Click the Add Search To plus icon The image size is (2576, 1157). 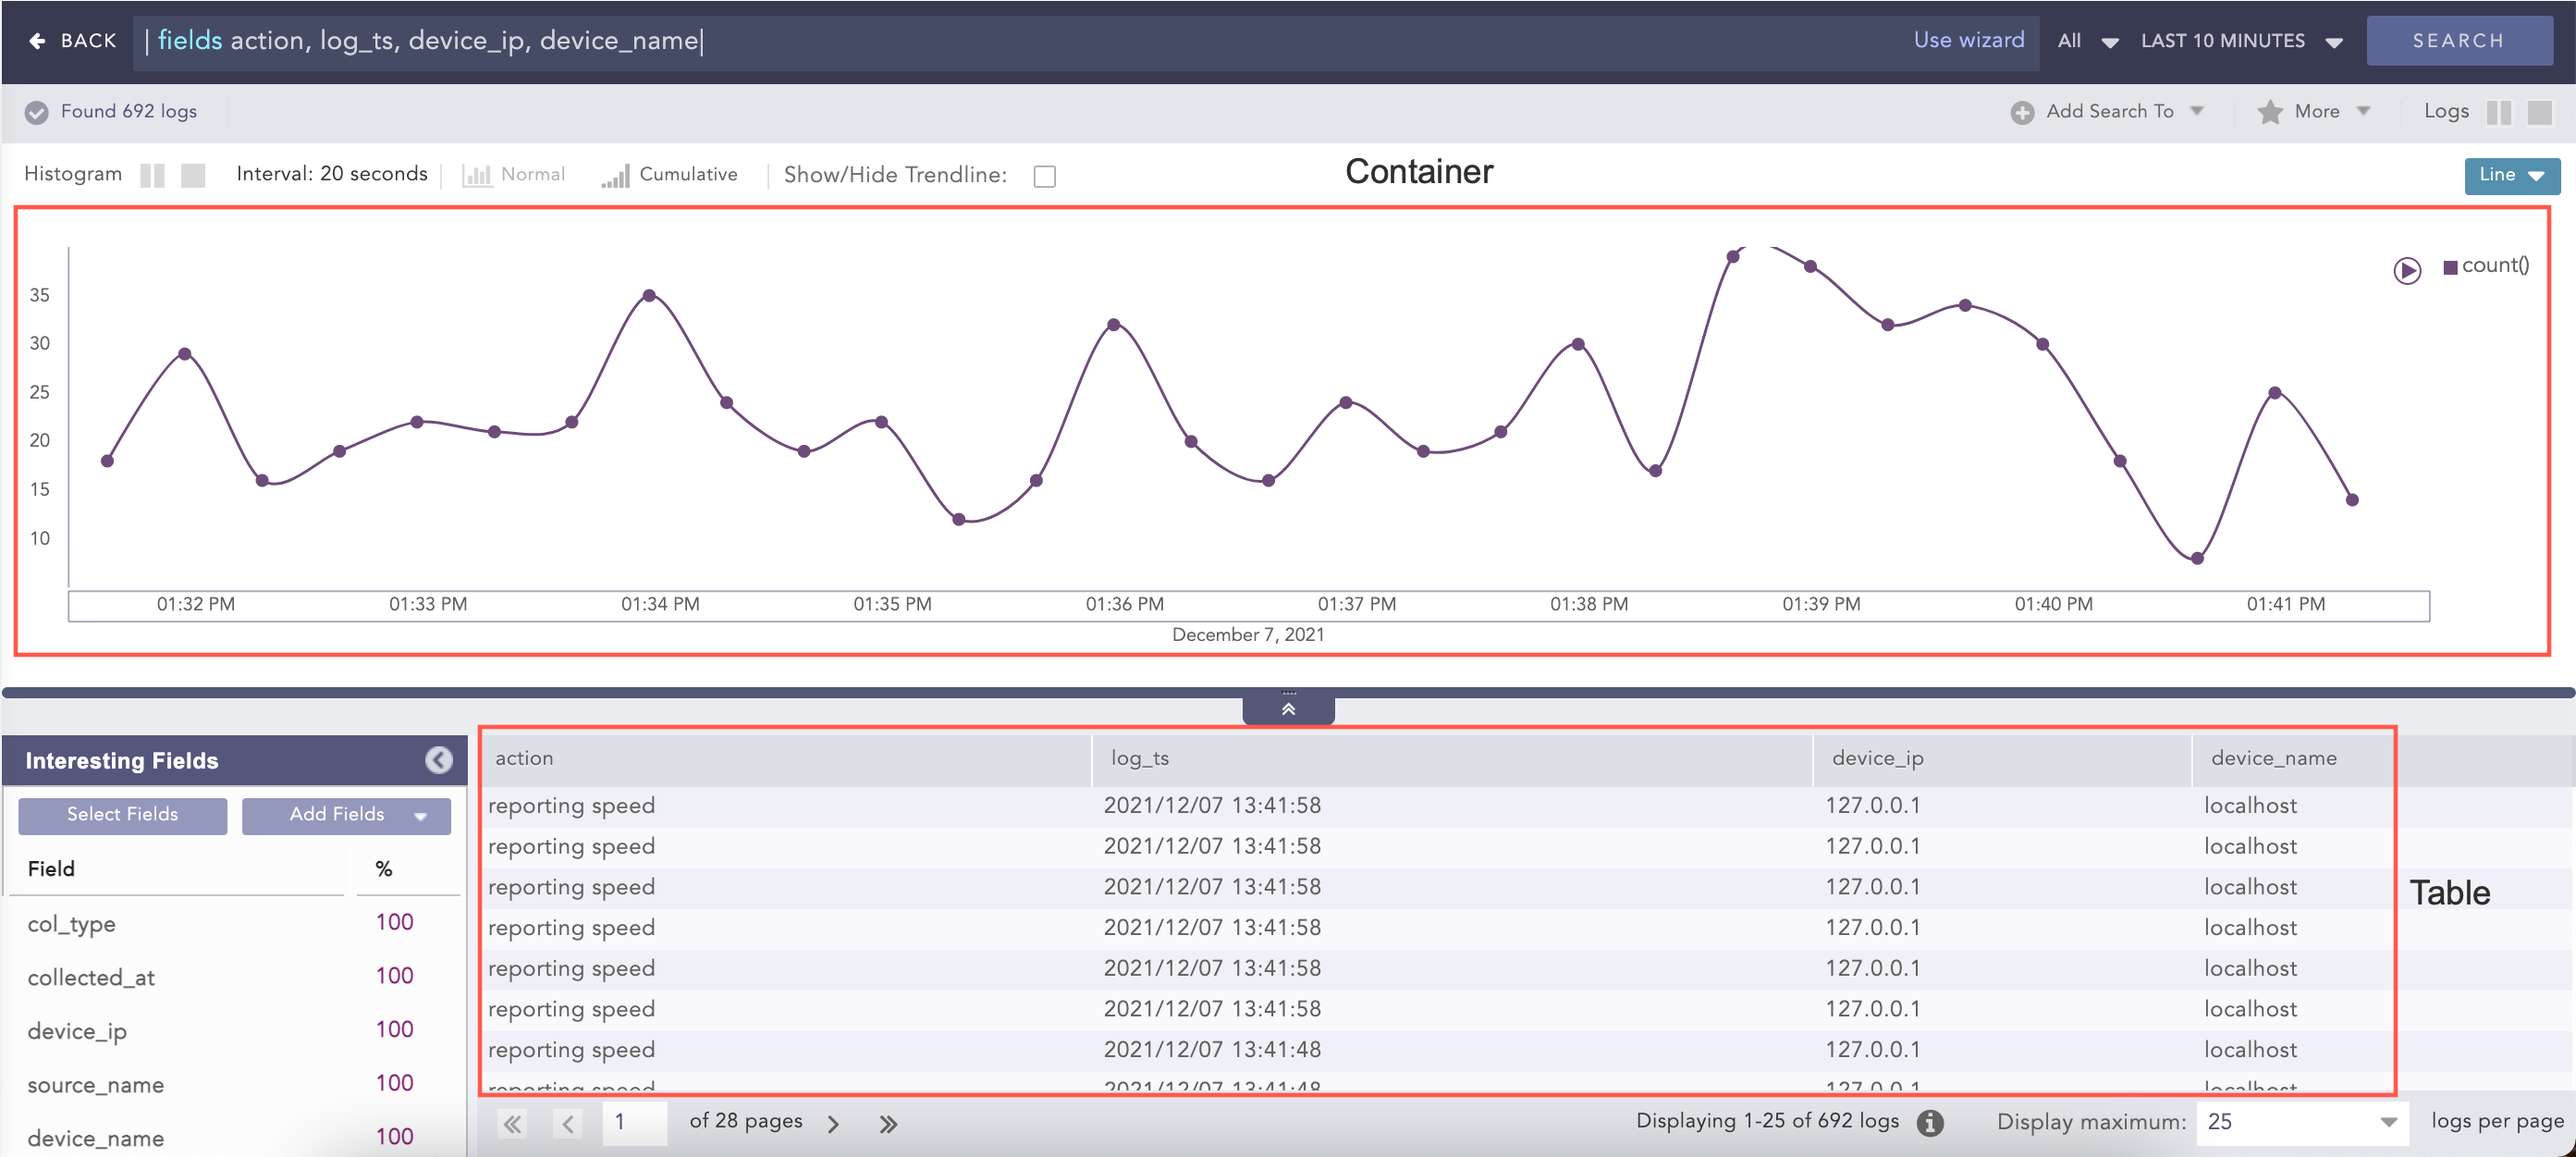tap(2021, 112)
